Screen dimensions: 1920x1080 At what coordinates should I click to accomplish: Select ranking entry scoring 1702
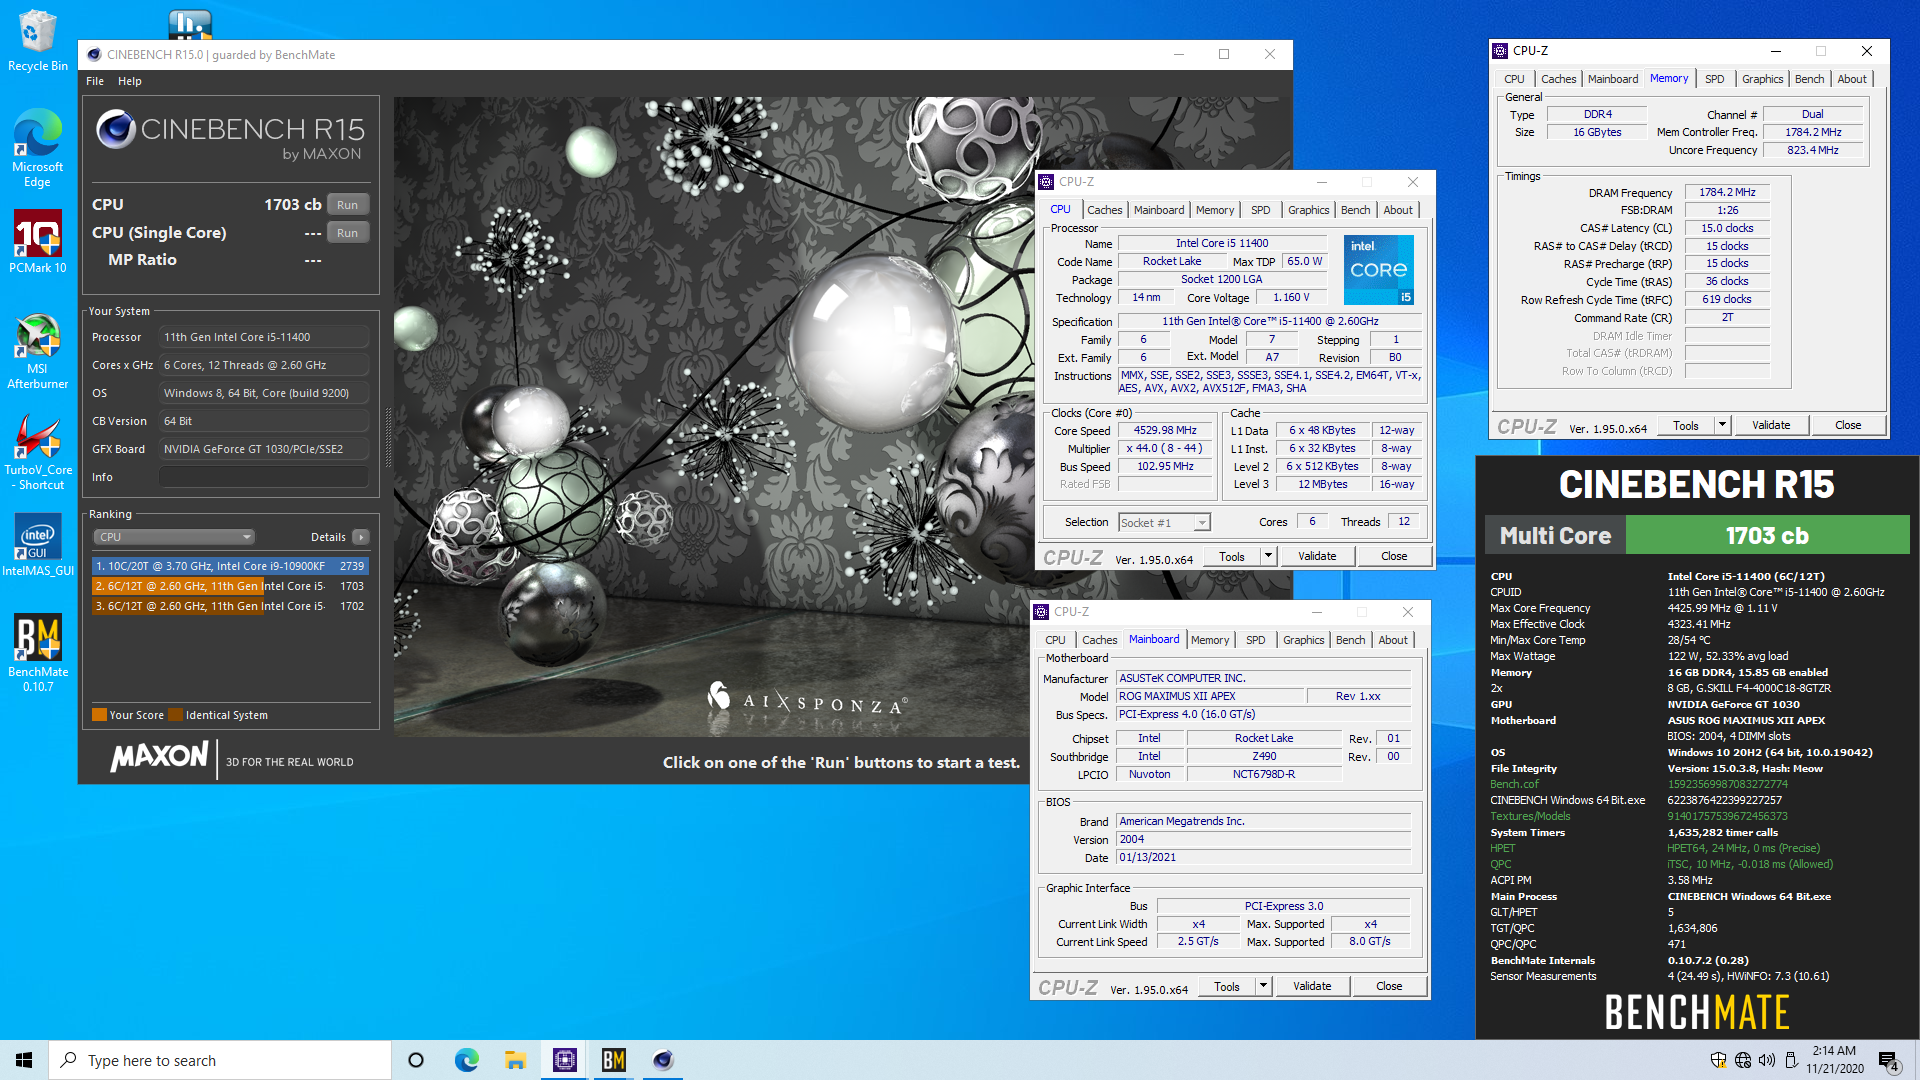pos(230,606)
